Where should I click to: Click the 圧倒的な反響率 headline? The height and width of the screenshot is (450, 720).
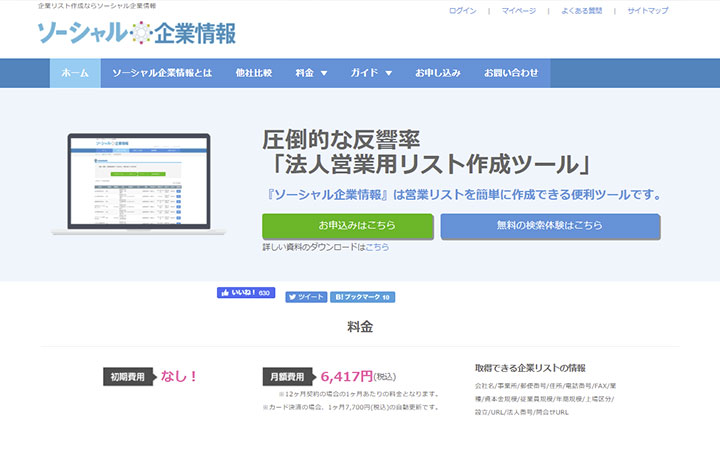pos(341,140)
